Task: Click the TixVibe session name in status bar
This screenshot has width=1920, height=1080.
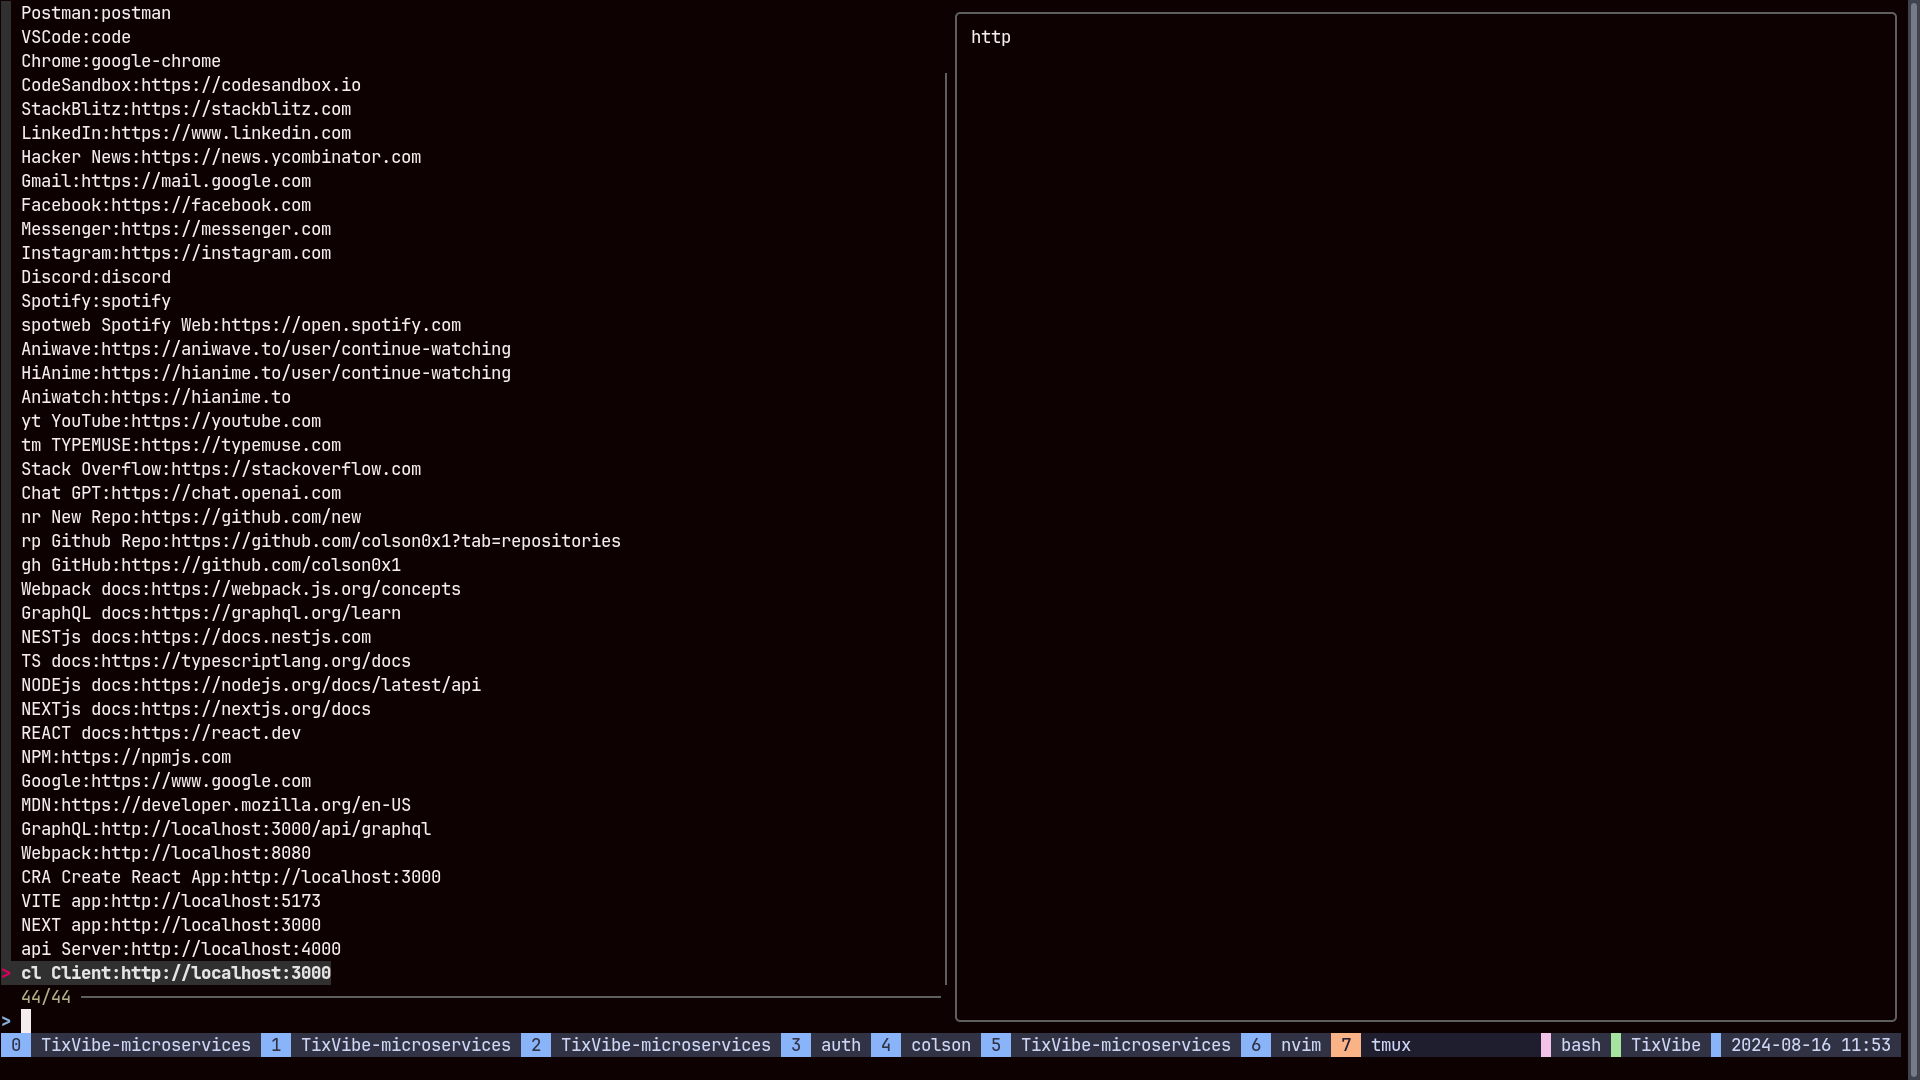Action: (x=1665, y=1045)
